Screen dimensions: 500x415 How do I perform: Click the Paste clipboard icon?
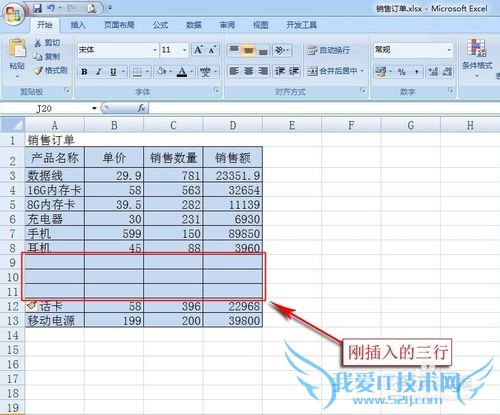tap(17, 49)
